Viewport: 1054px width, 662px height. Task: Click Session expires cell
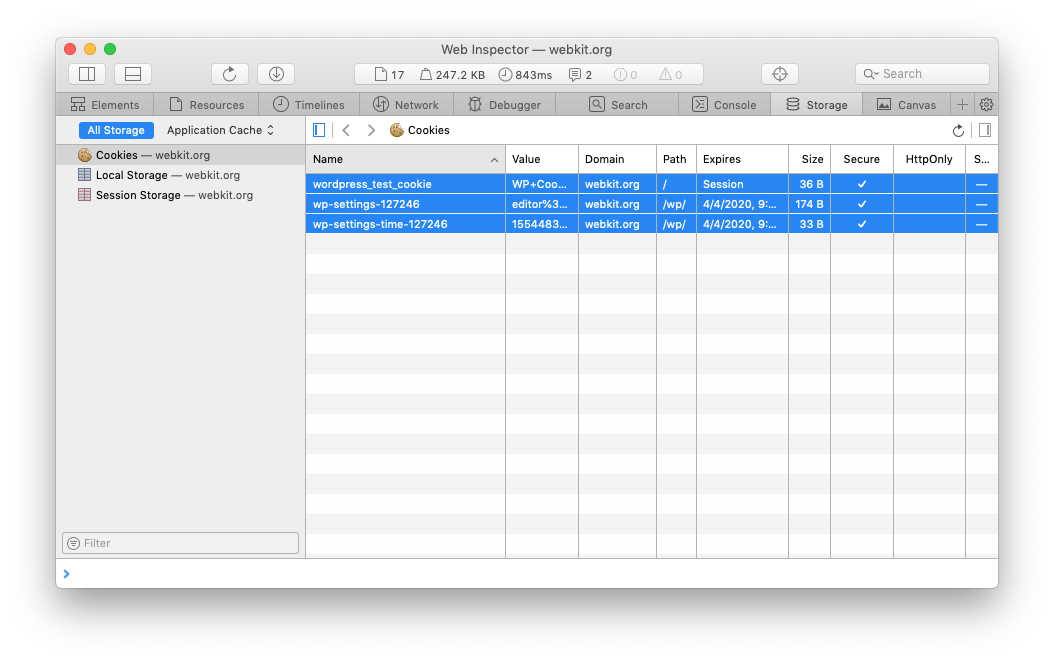(742, 184)
